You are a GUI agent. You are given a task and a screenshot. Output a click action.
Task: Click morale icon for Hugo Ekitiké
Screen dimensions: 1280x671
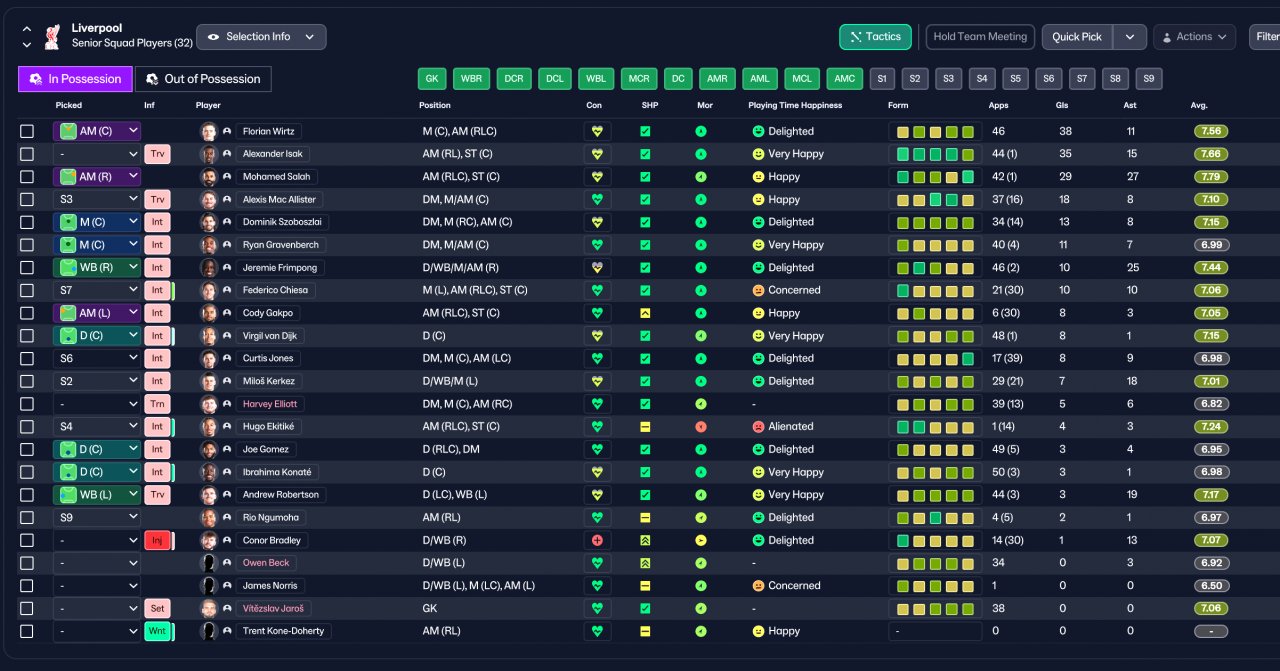click(x=701, y=427)
